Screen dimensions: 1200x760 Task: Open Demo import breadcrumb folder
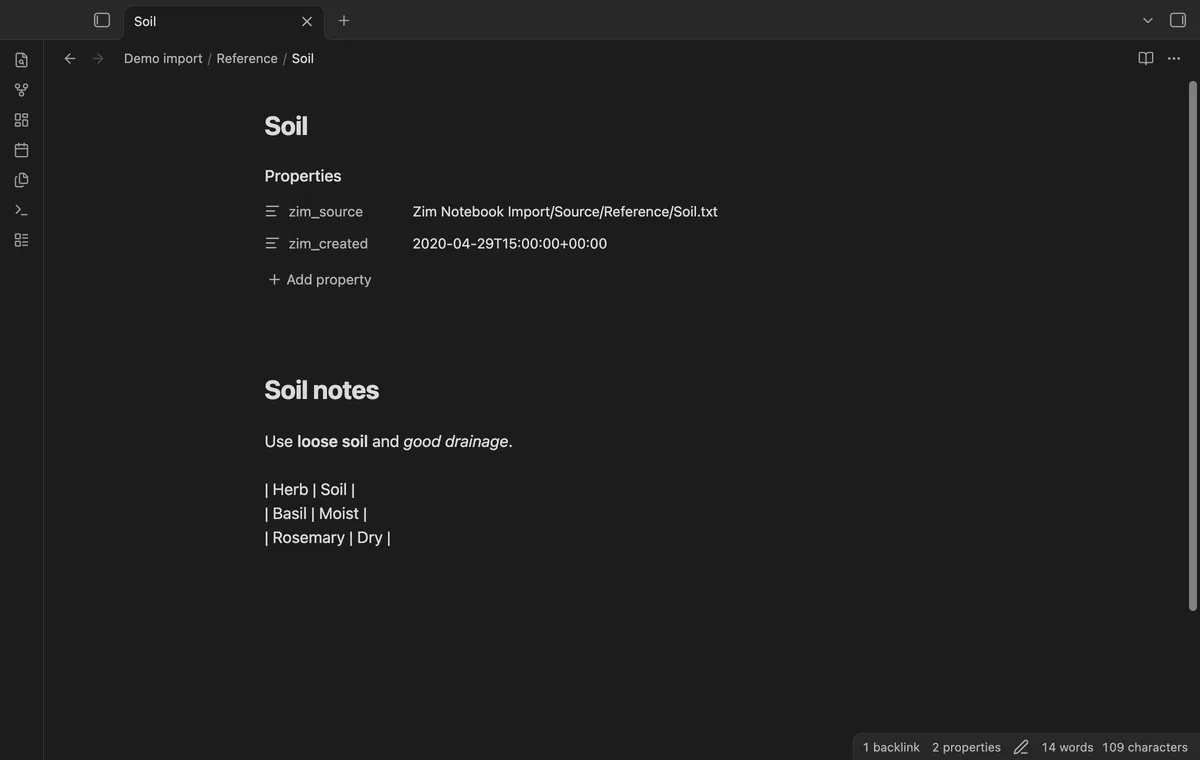163,58
